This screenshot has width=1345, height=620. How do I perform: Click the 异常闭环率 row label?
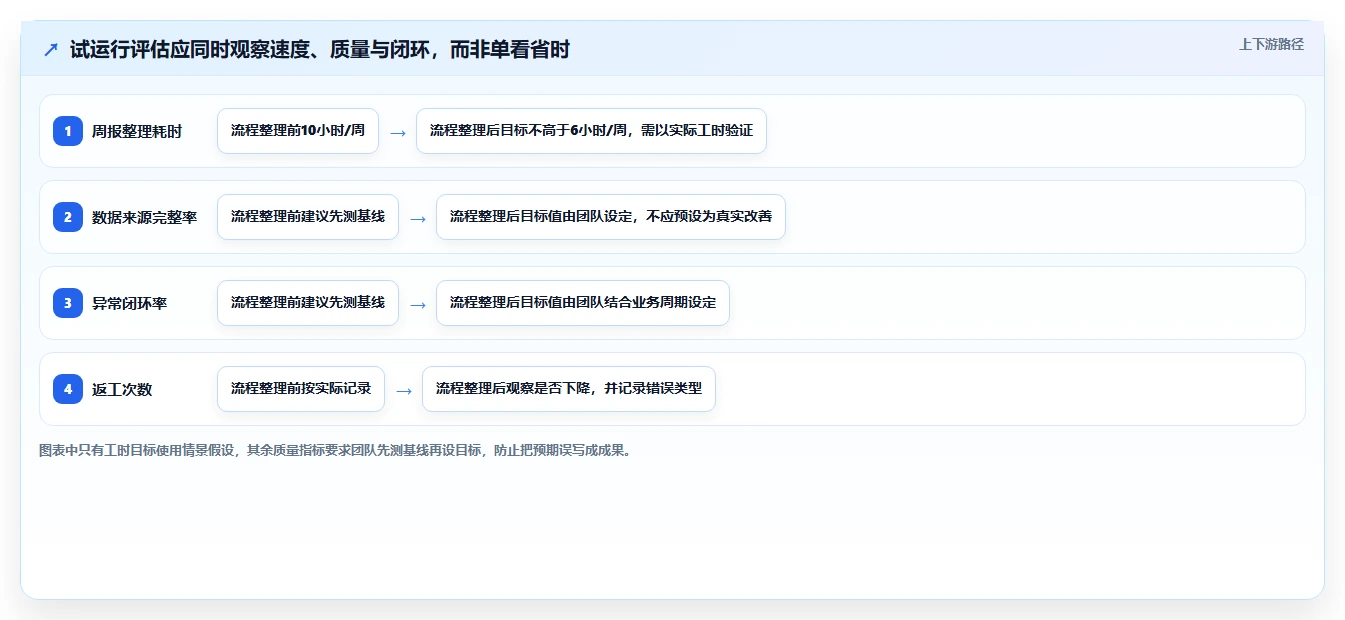(x=130, y=303)
